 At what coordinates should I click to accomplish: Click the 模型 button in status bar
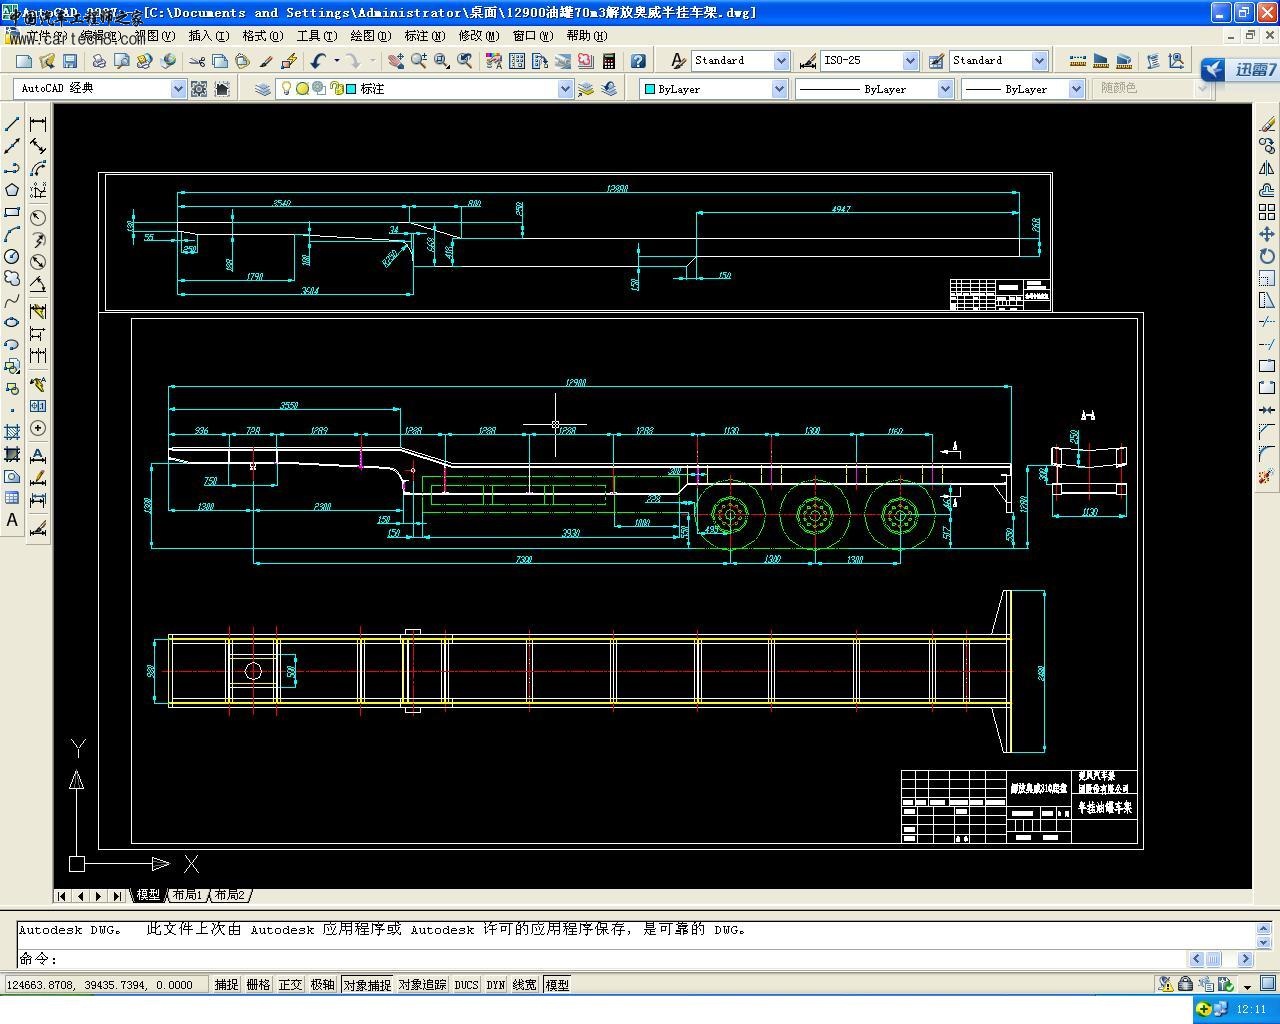point(557,985)
